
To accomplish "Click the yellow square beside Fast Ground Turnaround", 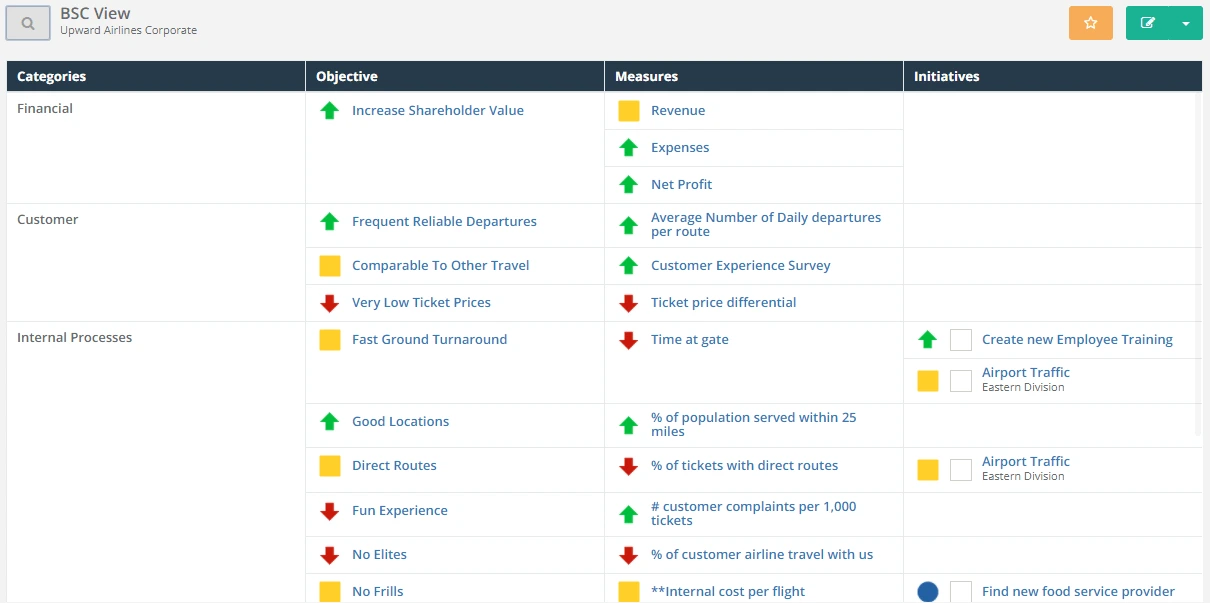I will 329,339.
